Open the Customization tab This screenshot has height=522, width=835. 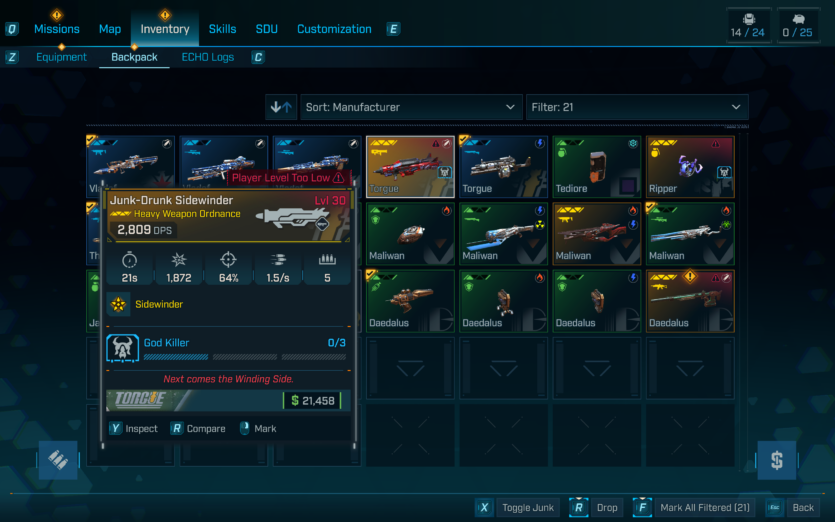pos(334,29)
